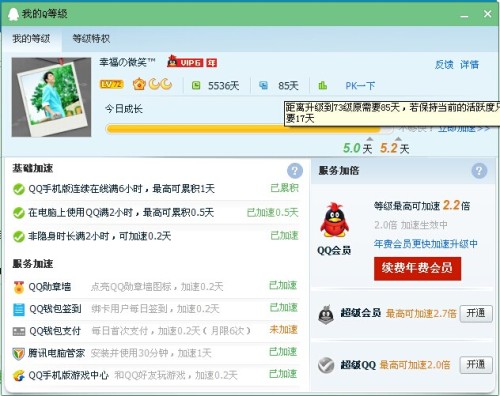500x396 pixels.
Task: Click the 腾讯电脑管家 shield icon
Action: click(x=18, y=353)
